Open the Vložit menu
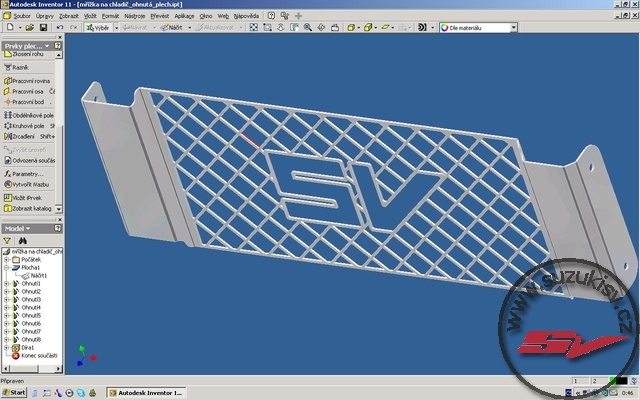 click(90, 16)
